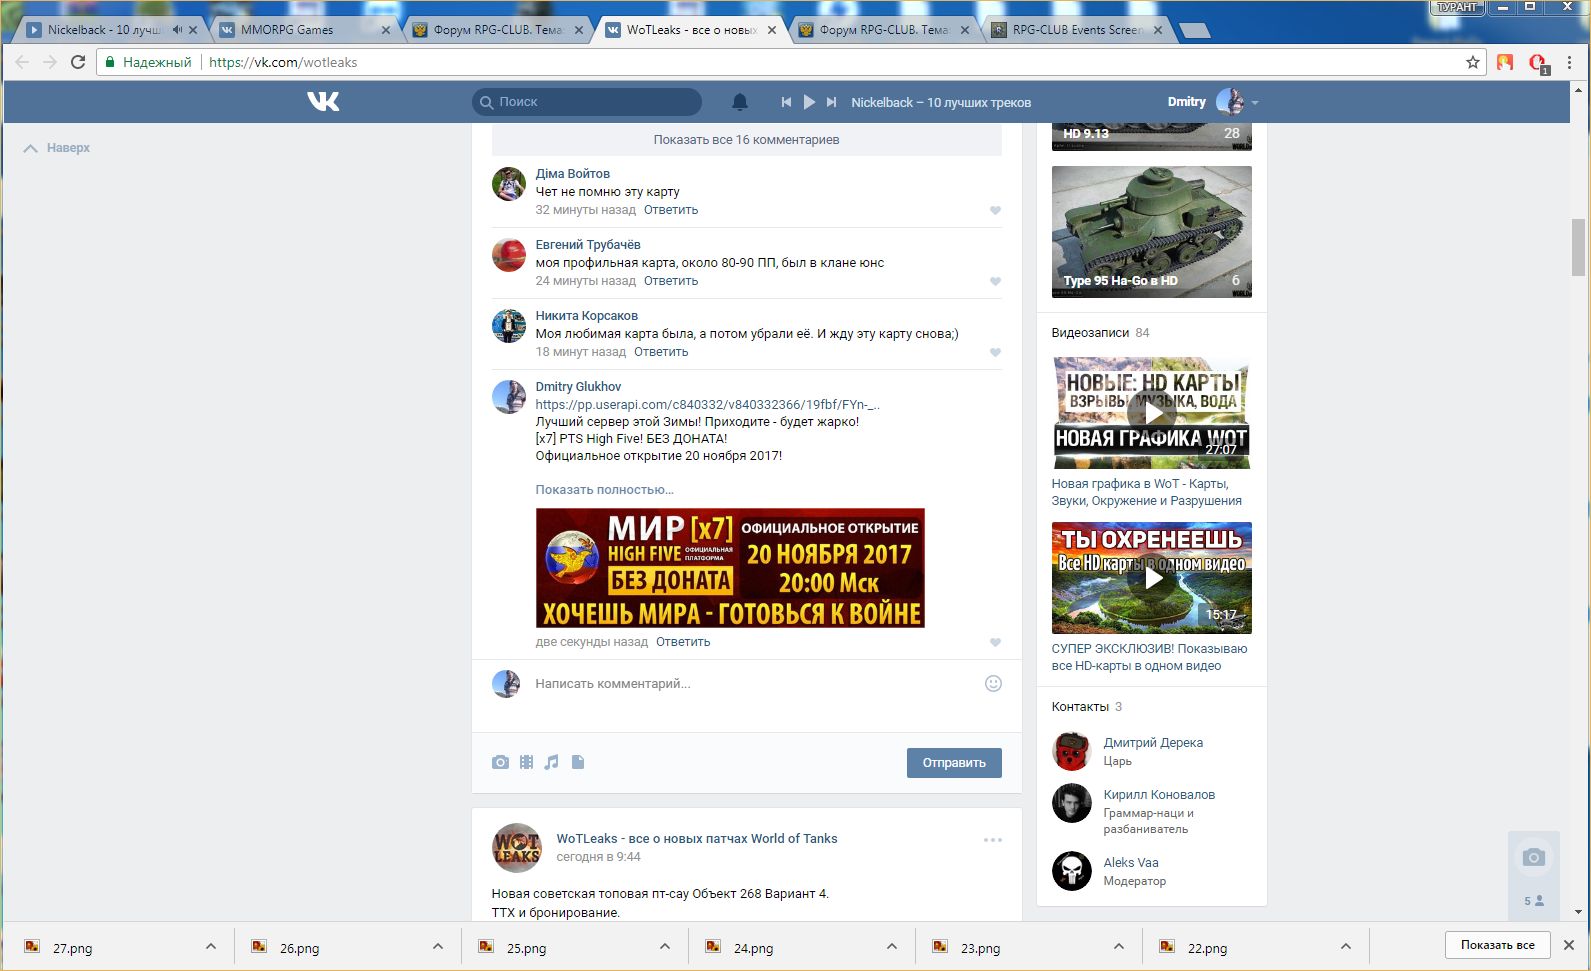
Task: Open a new browser tab
Action: [x=1194, y=30]
